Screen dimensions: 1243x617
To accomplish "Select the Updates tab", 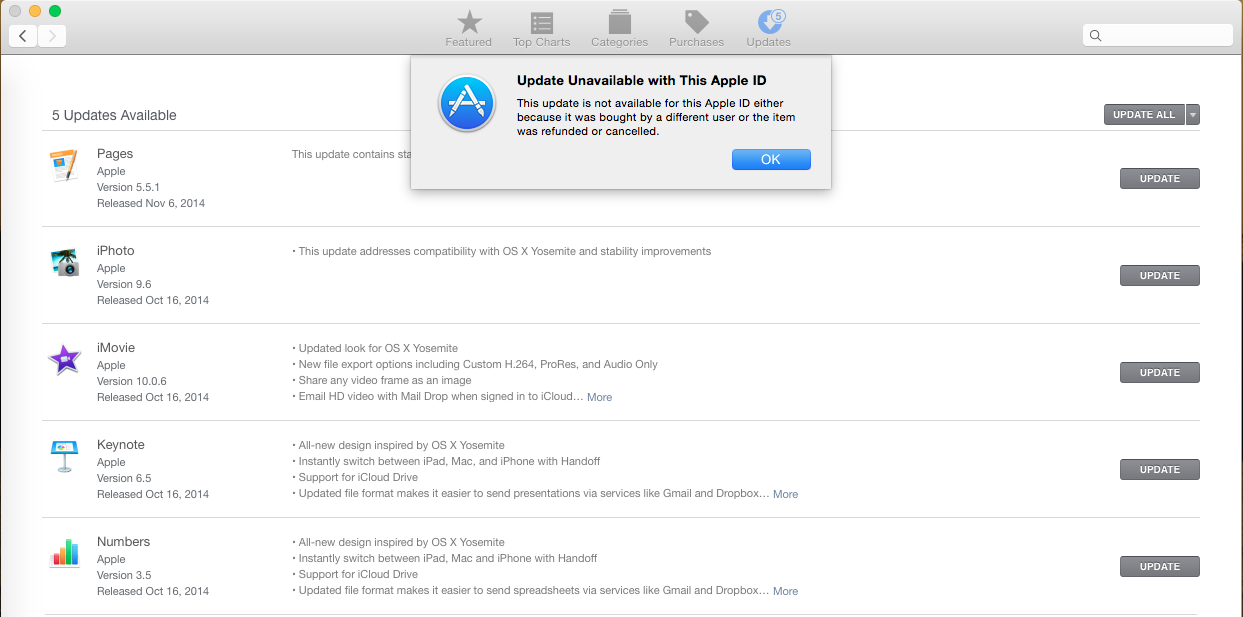I will tap(768, 28).
